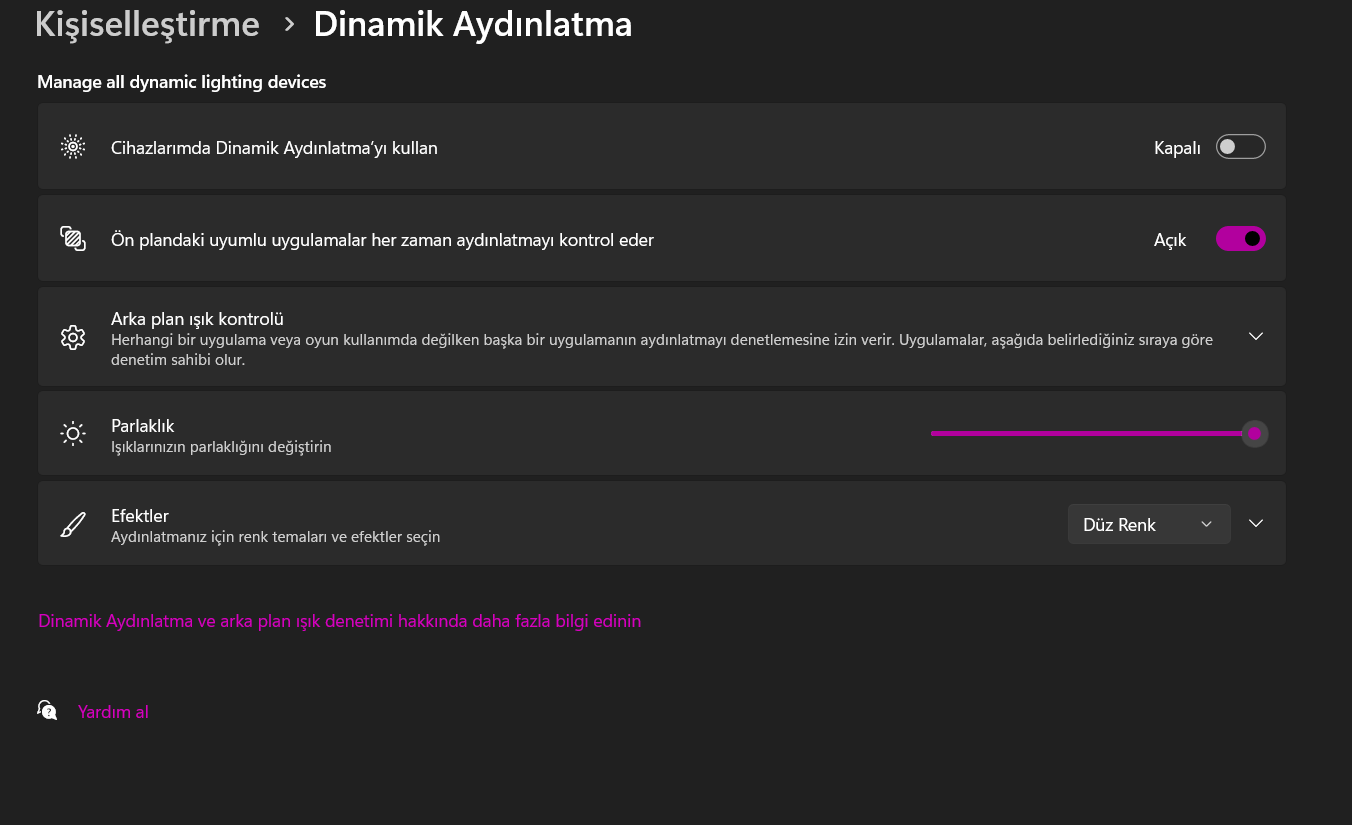Click the Parlaklık brightness slider thumb

[x=1254, y=434]
